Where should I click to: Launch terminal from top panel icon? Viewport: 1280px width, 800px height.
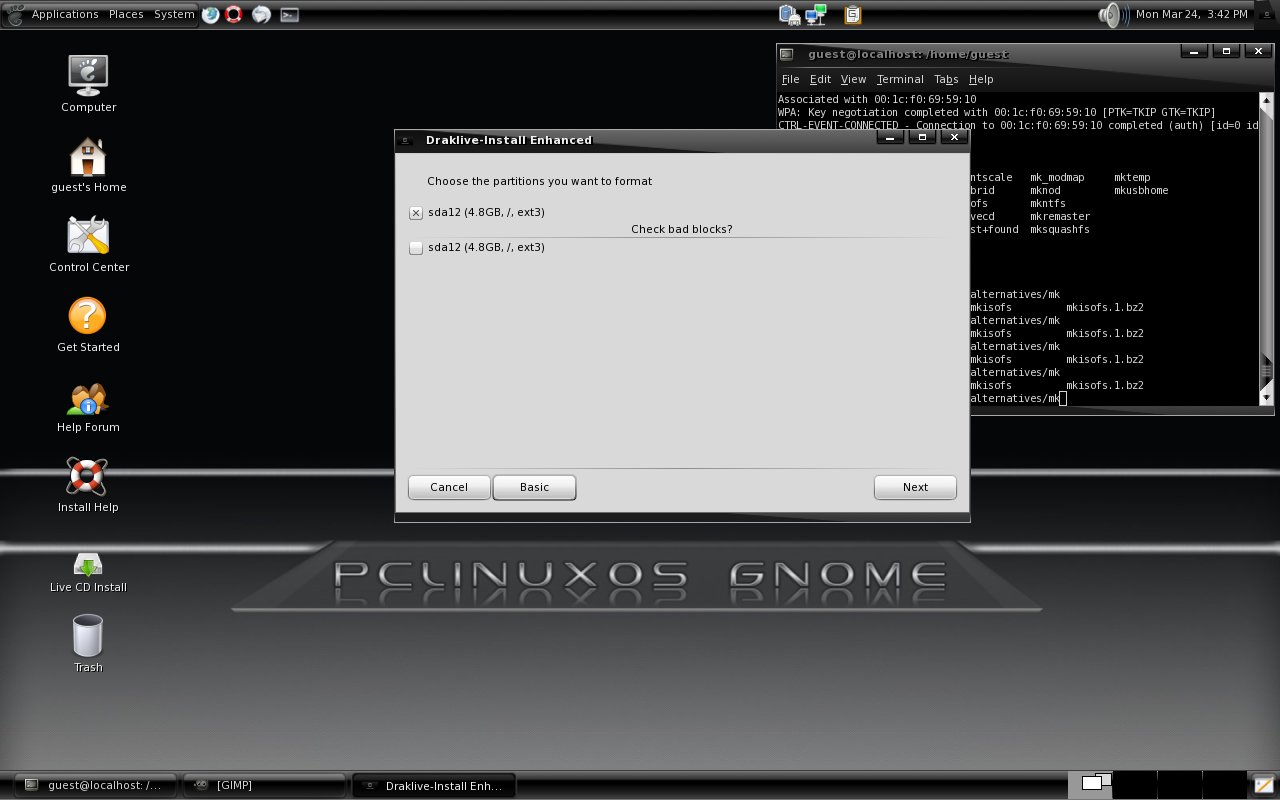pos(289,15)
